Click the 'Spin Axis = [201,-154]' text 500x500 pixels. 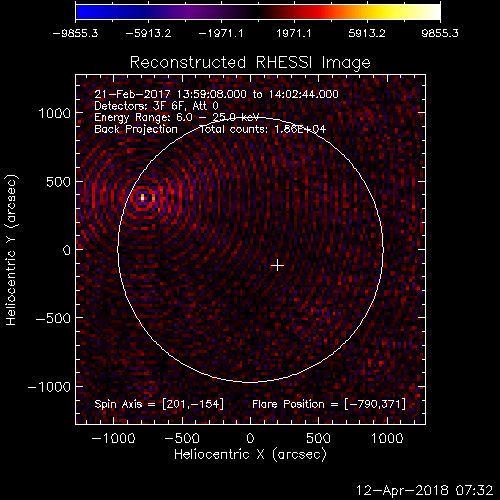[159, 404]
